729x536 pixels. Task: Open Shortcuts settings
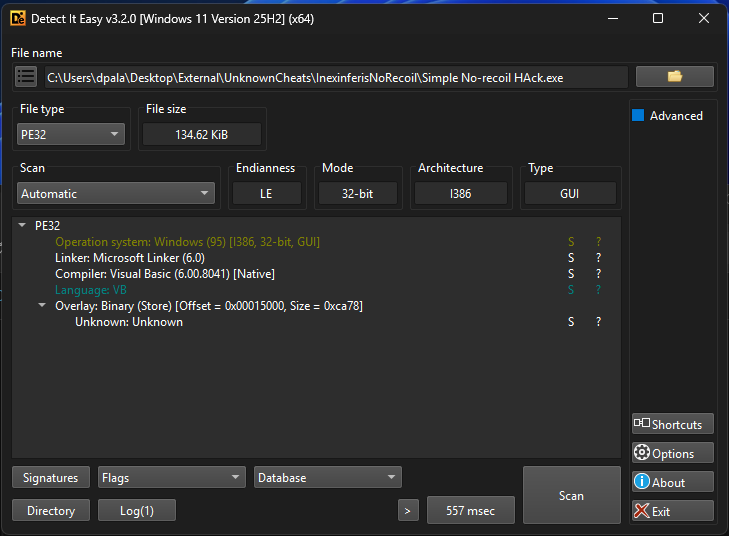coord(672,424)
